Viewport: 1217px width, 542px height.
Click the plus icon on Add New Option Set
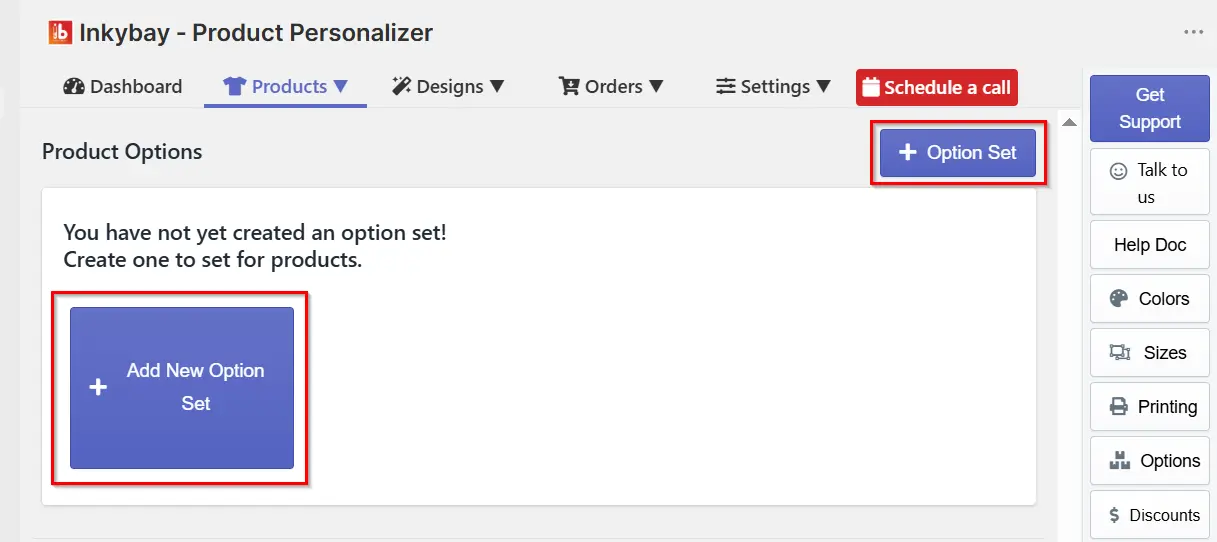(x=98, y=387)
